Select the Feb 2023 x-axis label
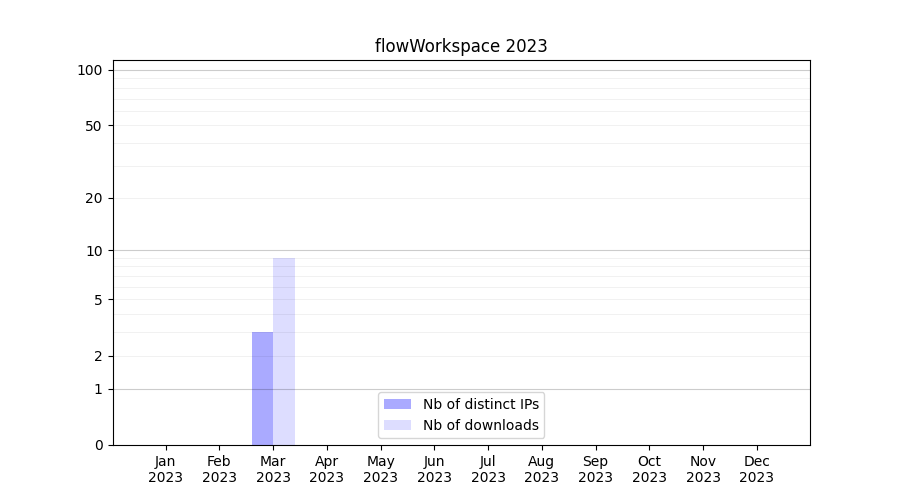The image size is (900, 500). click(219, 469)
